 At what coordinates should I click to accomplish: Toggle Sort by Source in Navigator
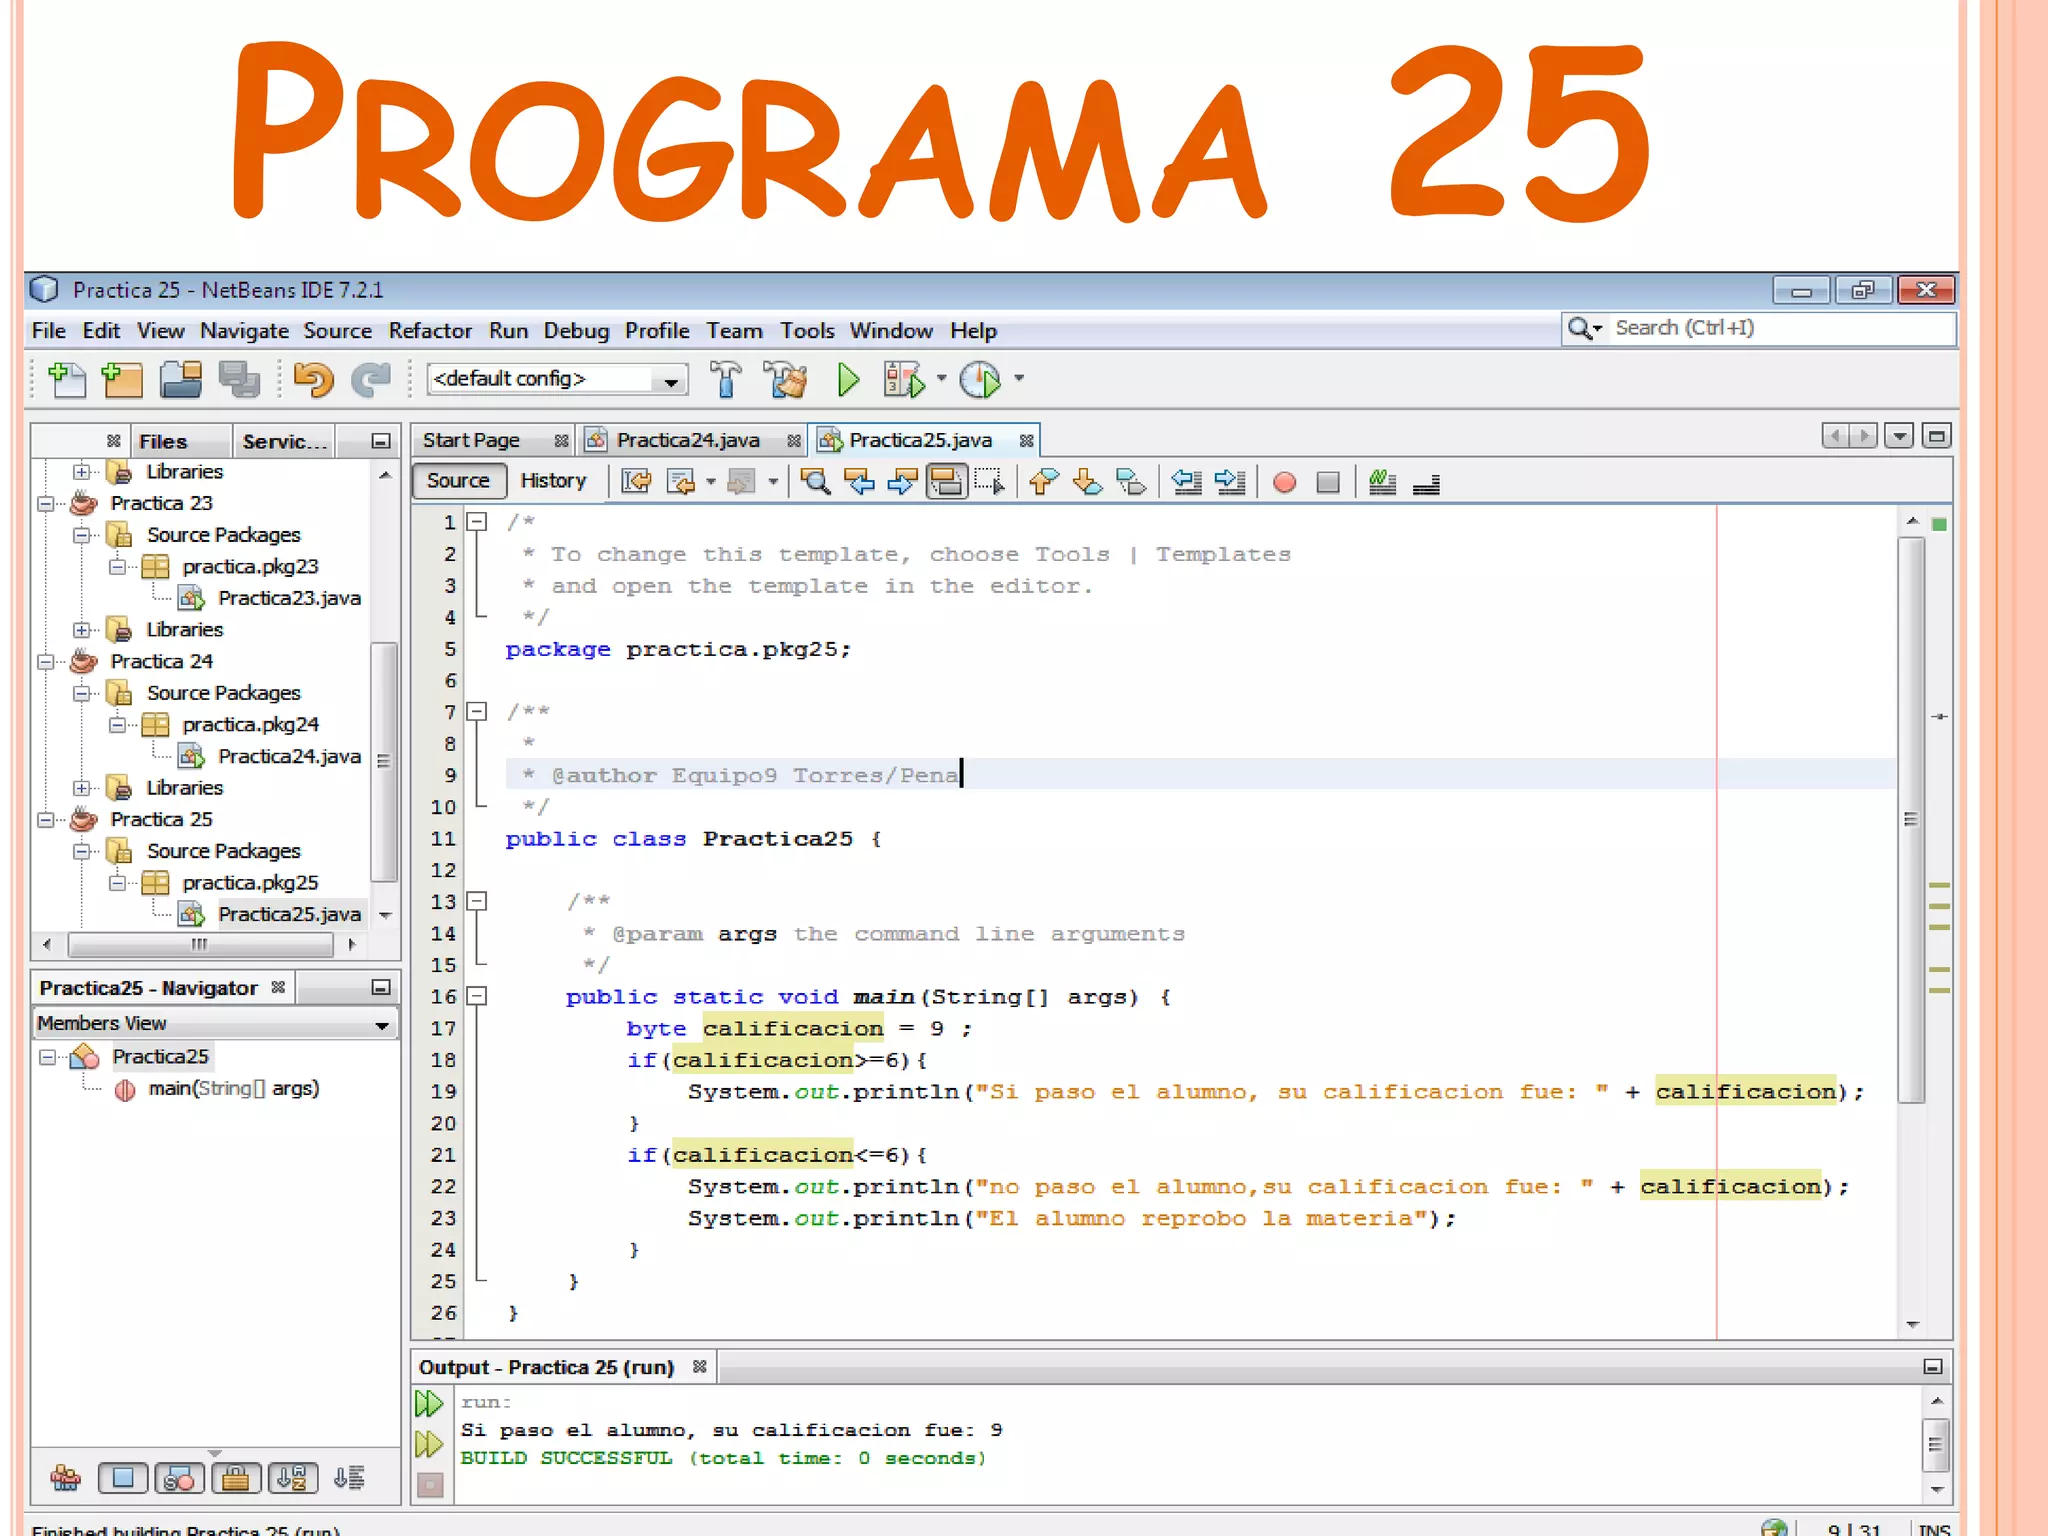click(x=349, y=1477)
